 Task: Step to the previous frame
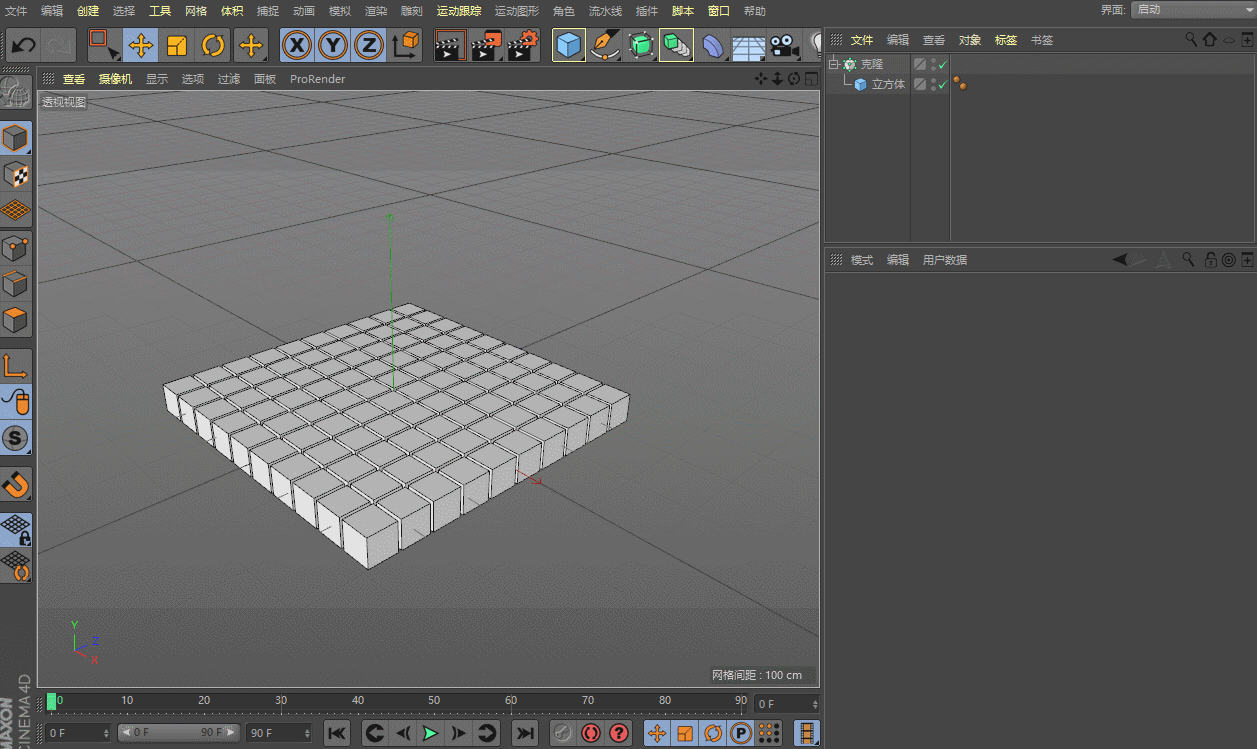tap(403, 733)
